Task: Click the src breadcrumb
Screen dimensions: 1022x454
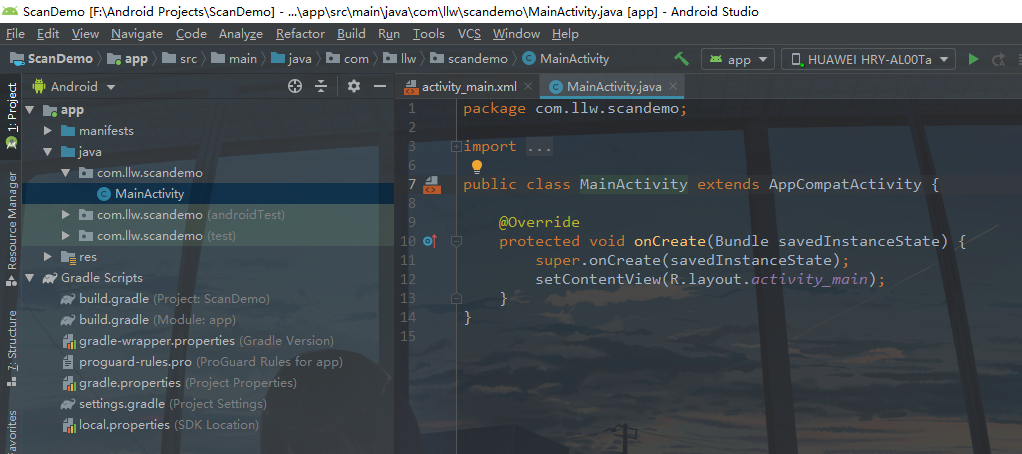Action: coord(179,59)
